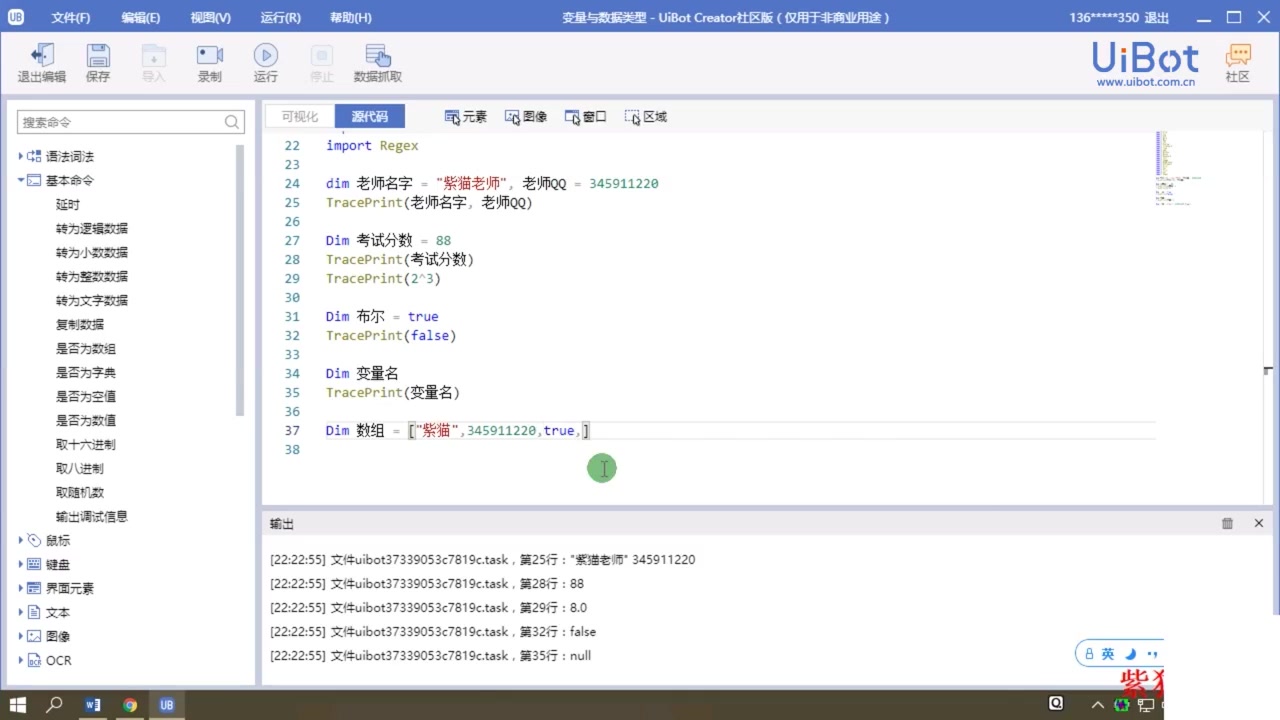This screenshot has height=720, width=1280.
Task: Click the 退出 logout link
Action: 1156,18
